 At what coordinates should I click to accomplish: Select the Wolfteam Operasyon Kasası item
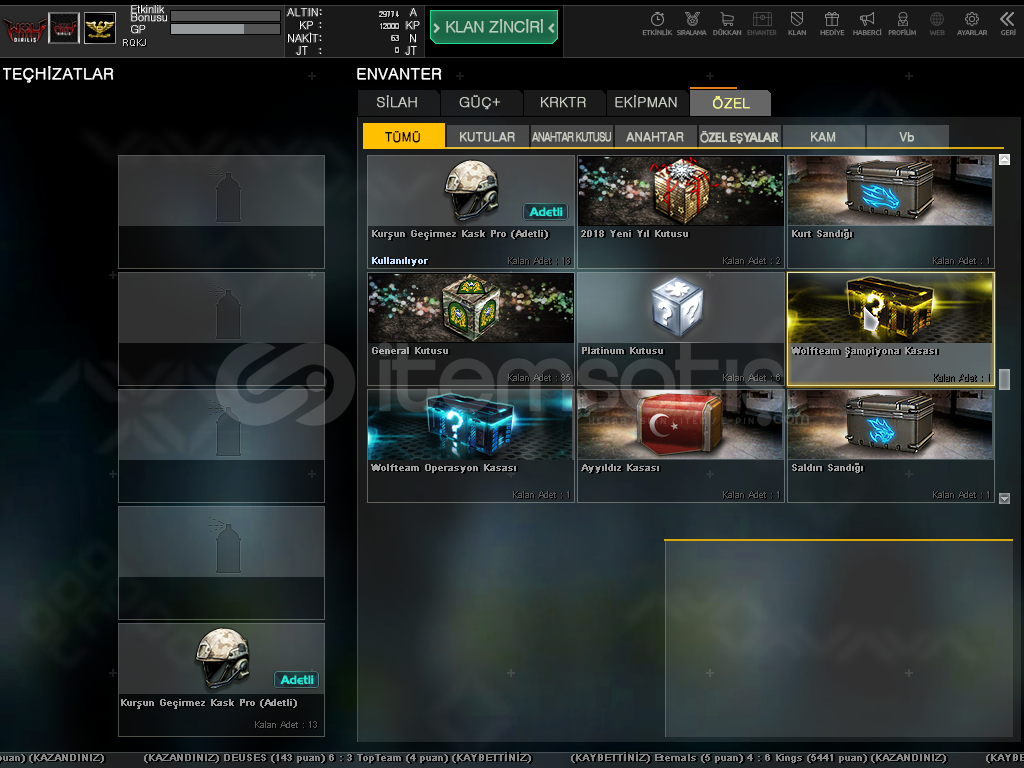pos(471,446)
